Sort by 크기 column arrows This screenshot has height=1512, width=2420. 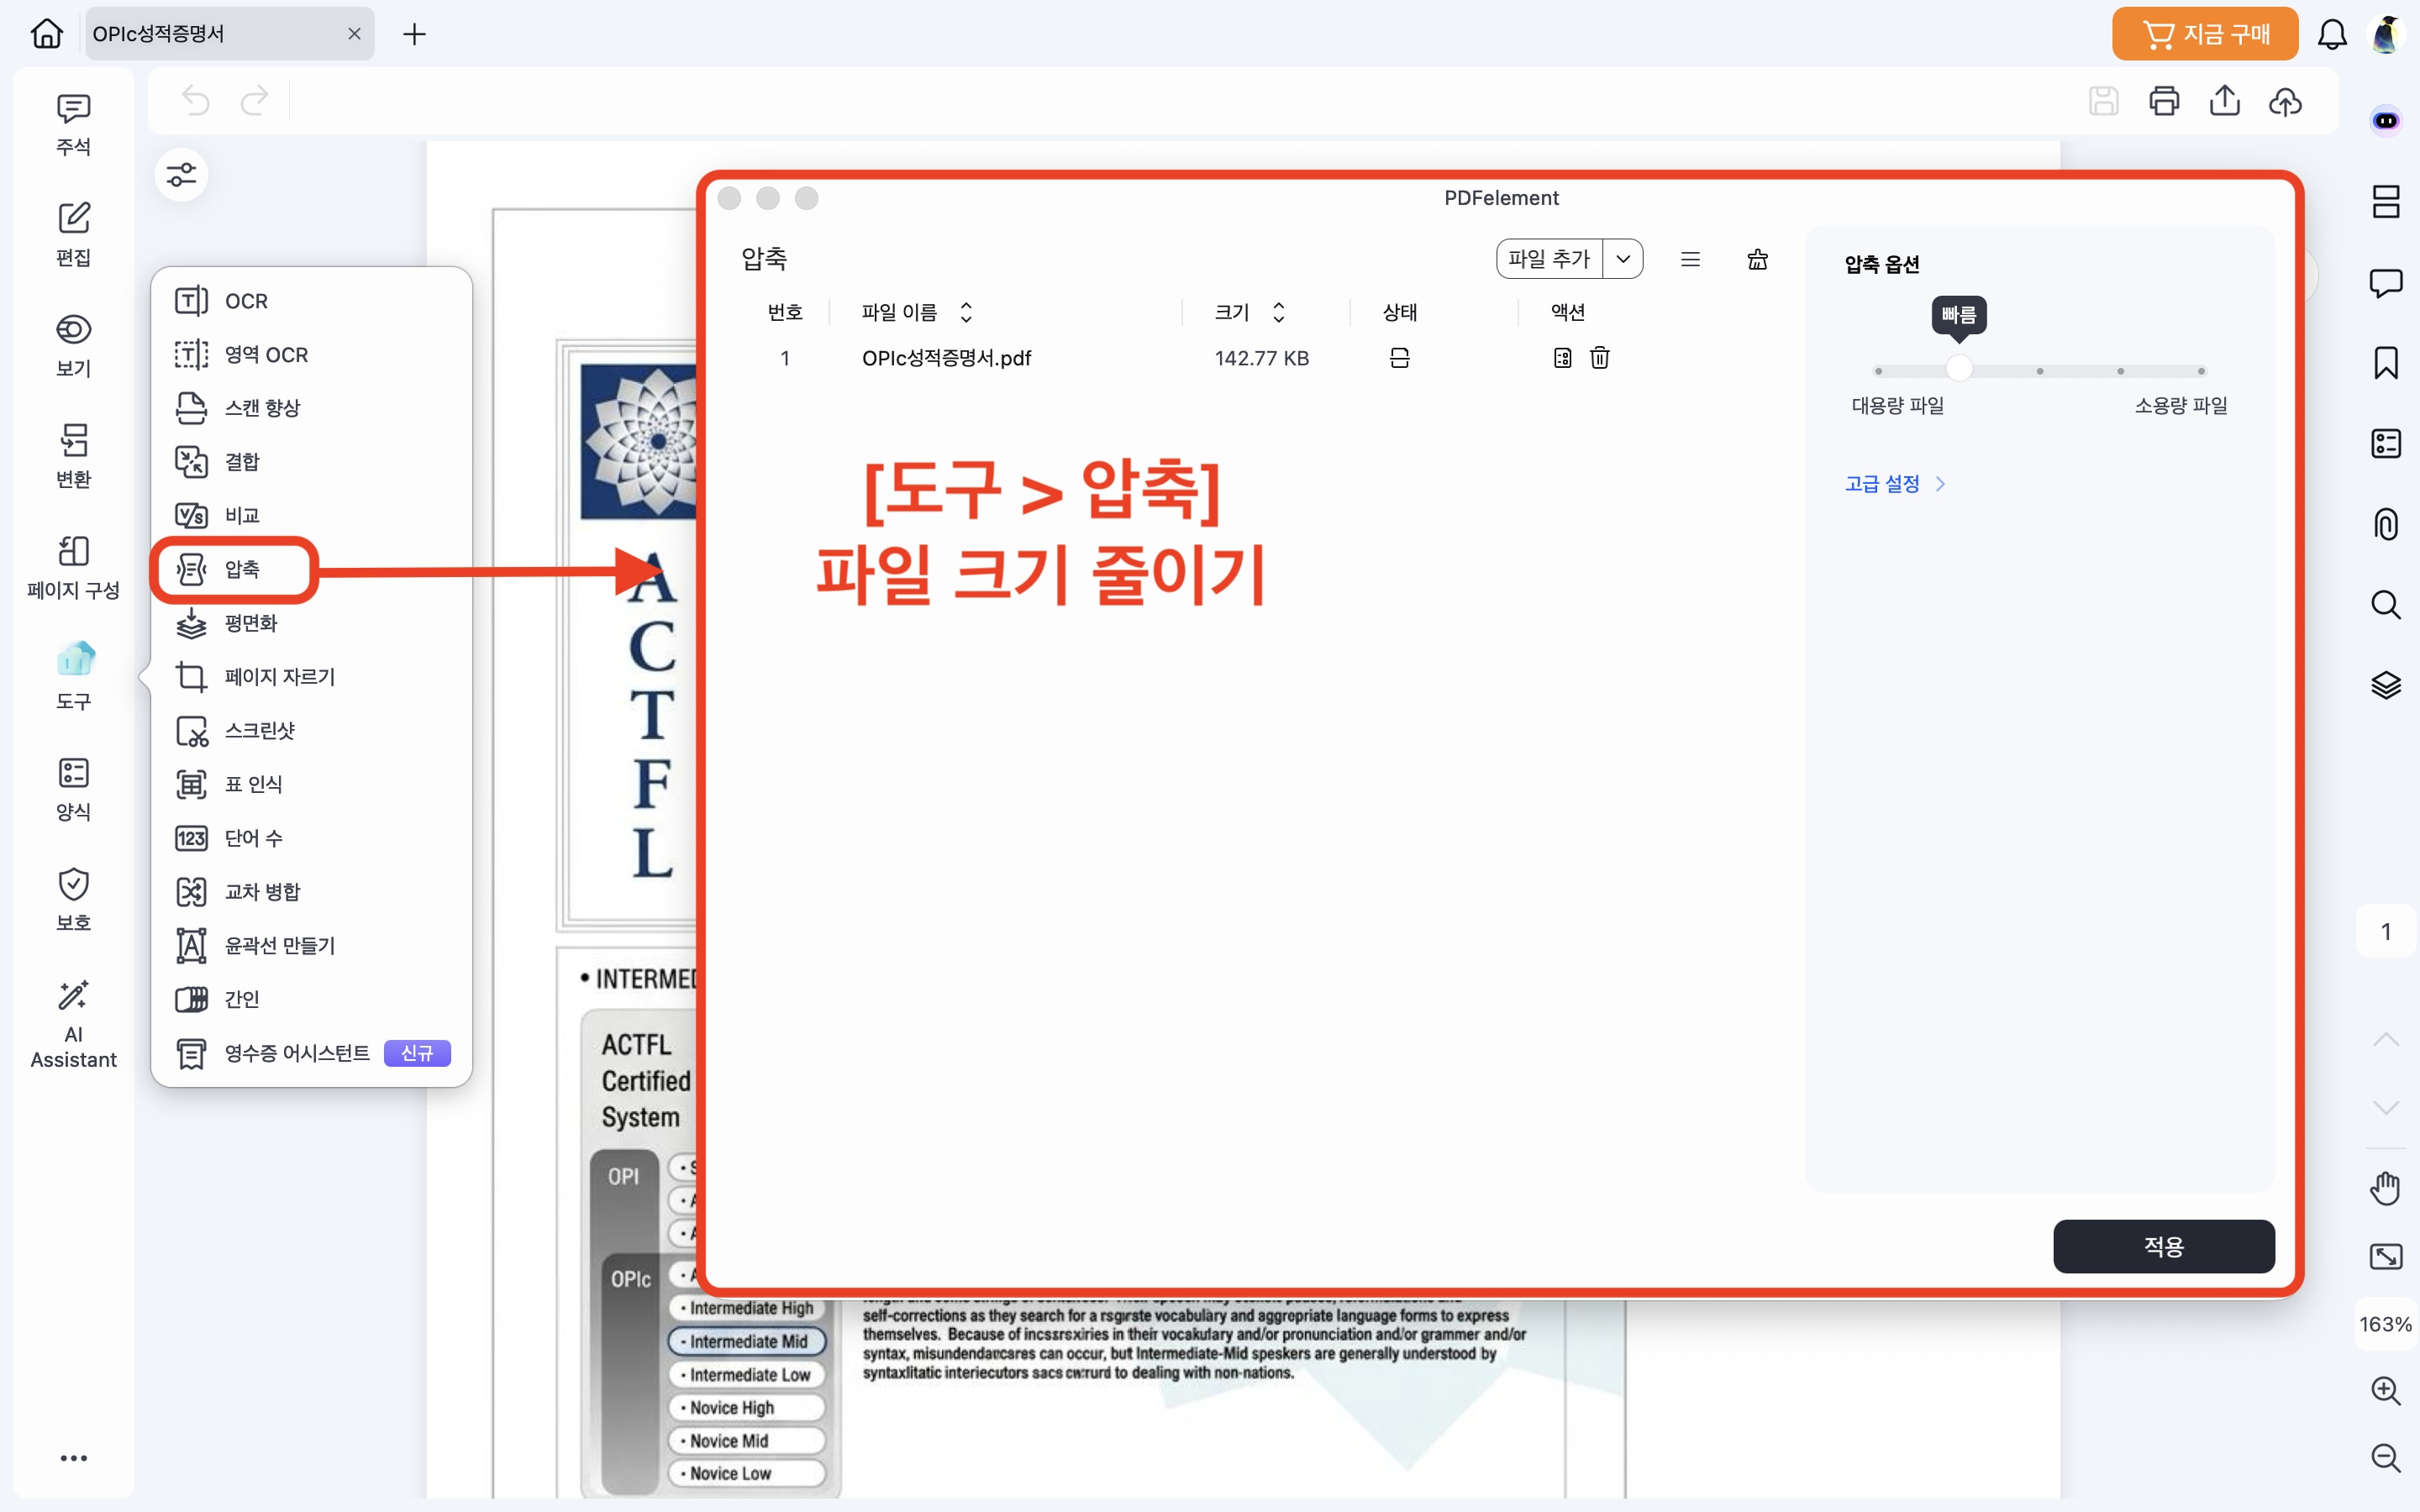tap(1278, 313)
